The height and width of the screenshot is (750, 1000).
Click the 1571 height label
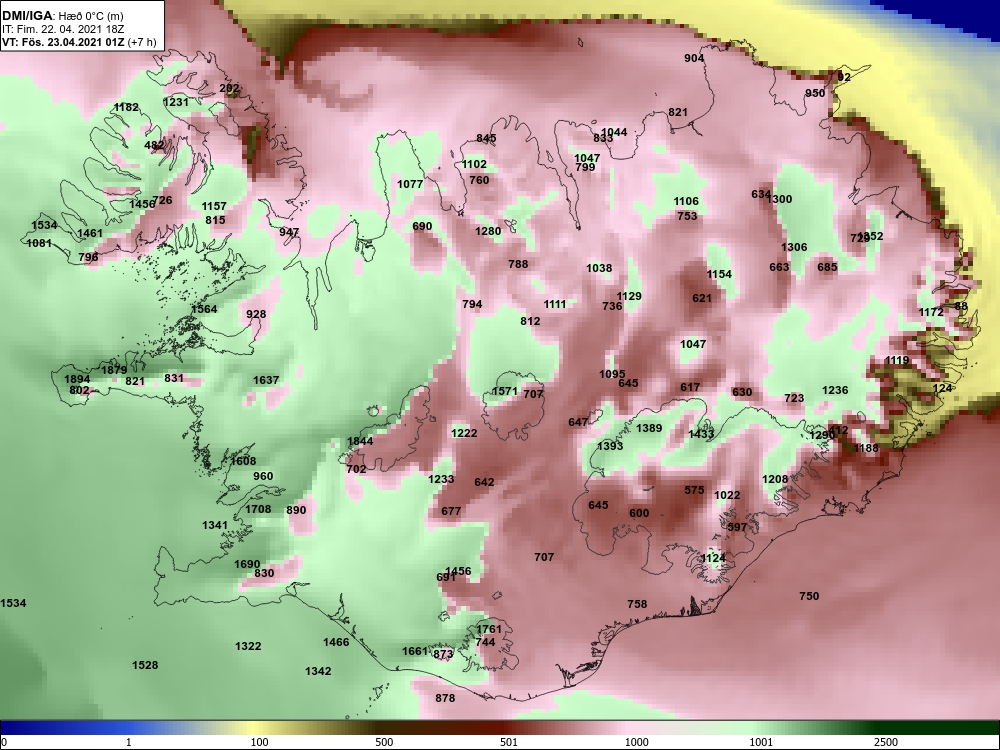point(504,391)
